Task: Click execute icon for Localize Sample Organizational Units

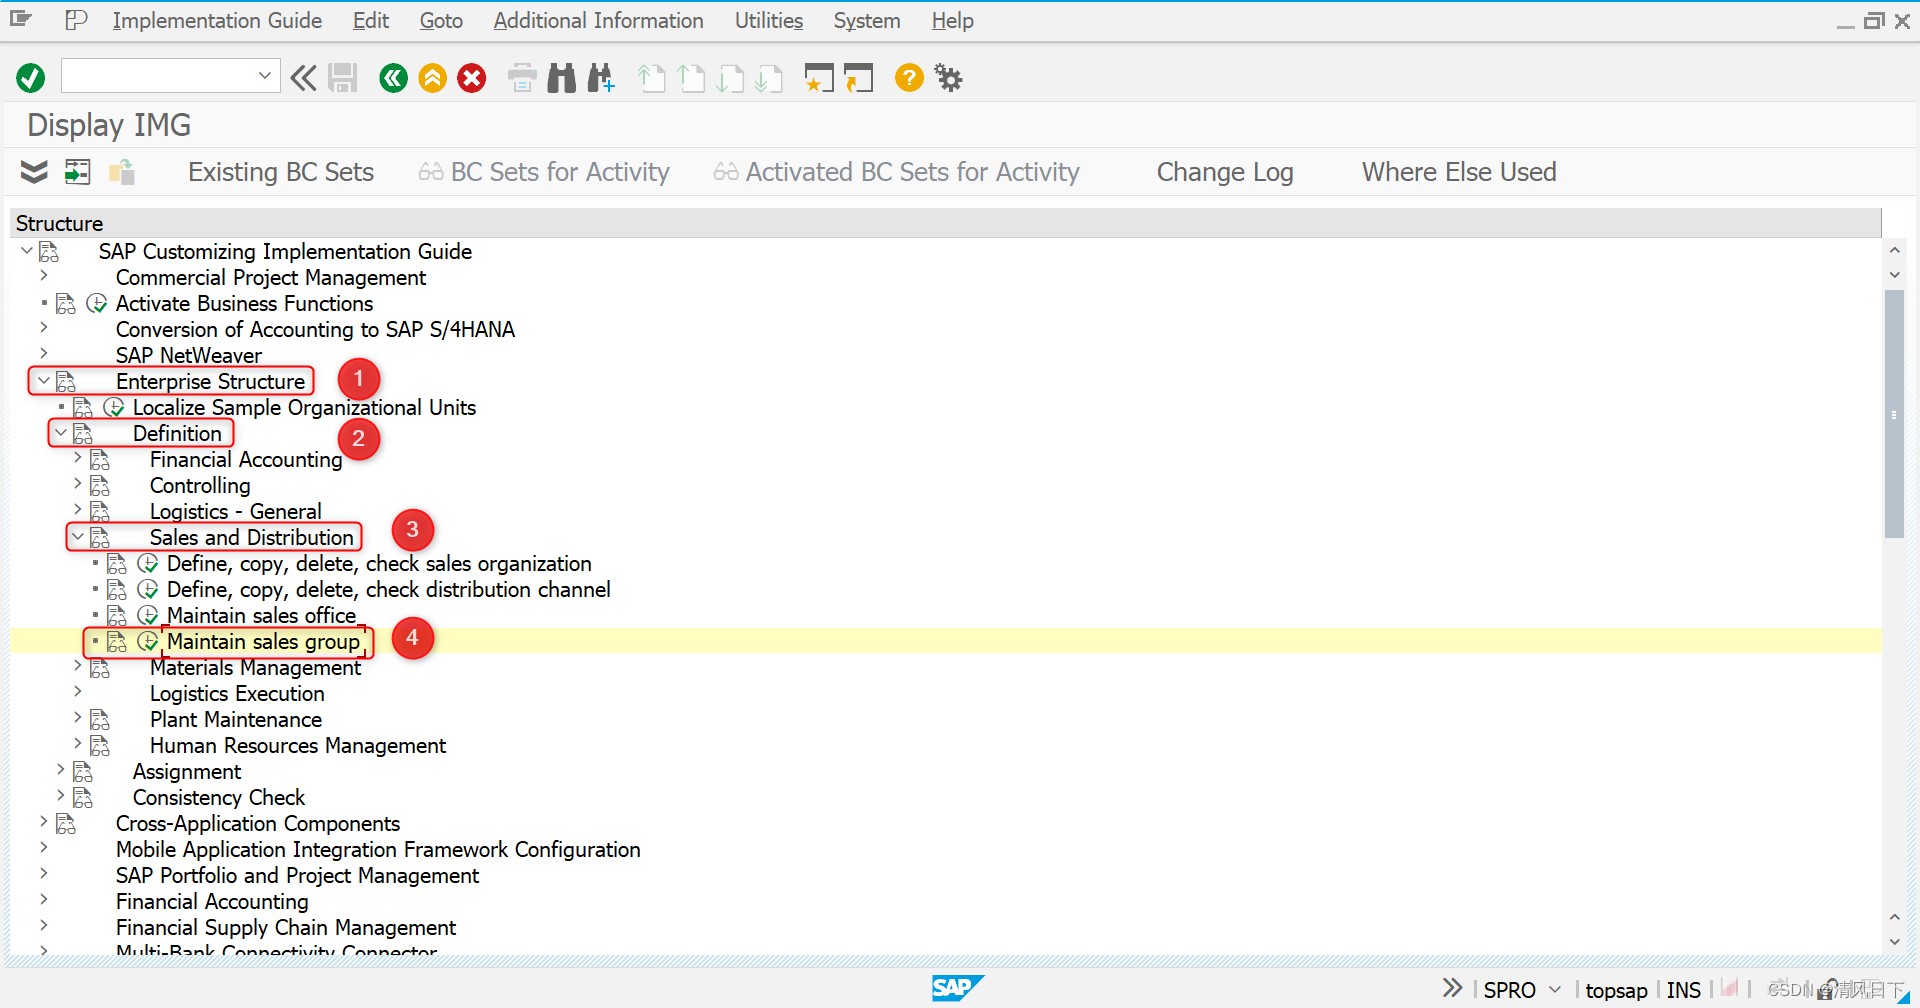Action: pyautogui.click(x=113, y=407)
